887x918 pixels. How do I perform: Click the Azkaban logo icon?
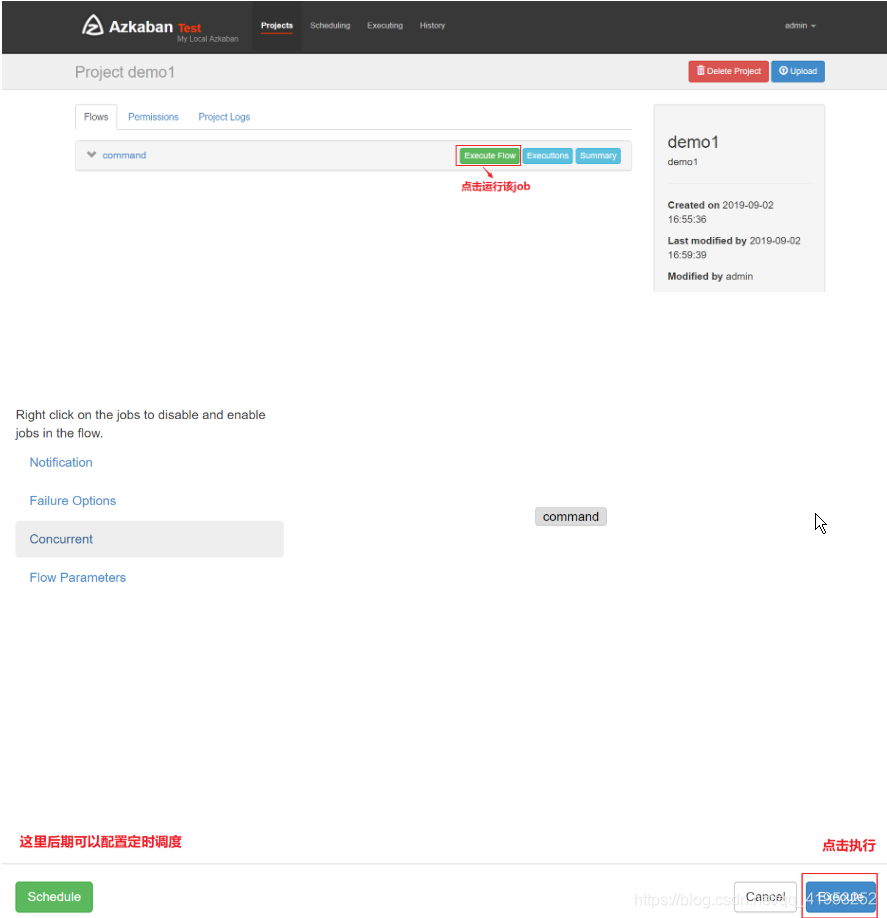click(93, 26)
